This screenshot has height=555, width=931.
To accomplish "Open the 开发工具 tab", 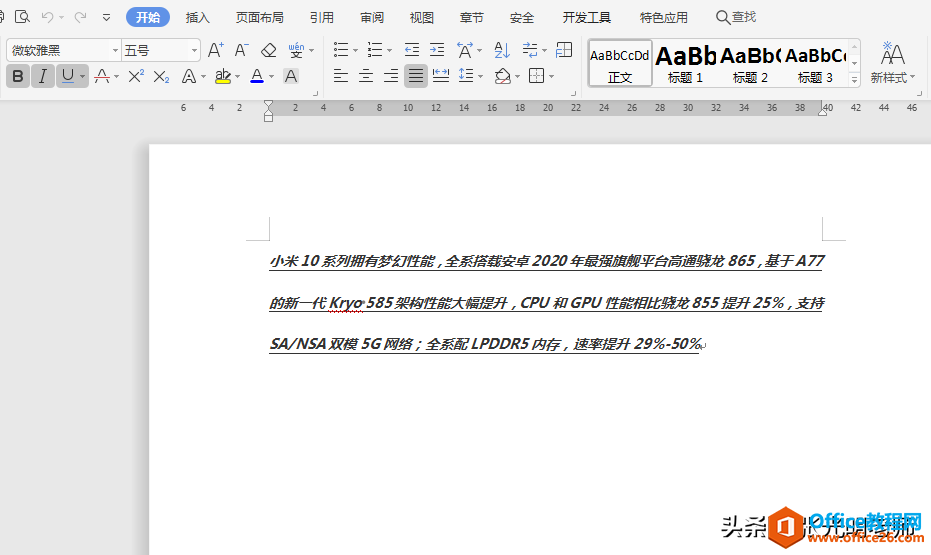I will [x=587, y=18].
